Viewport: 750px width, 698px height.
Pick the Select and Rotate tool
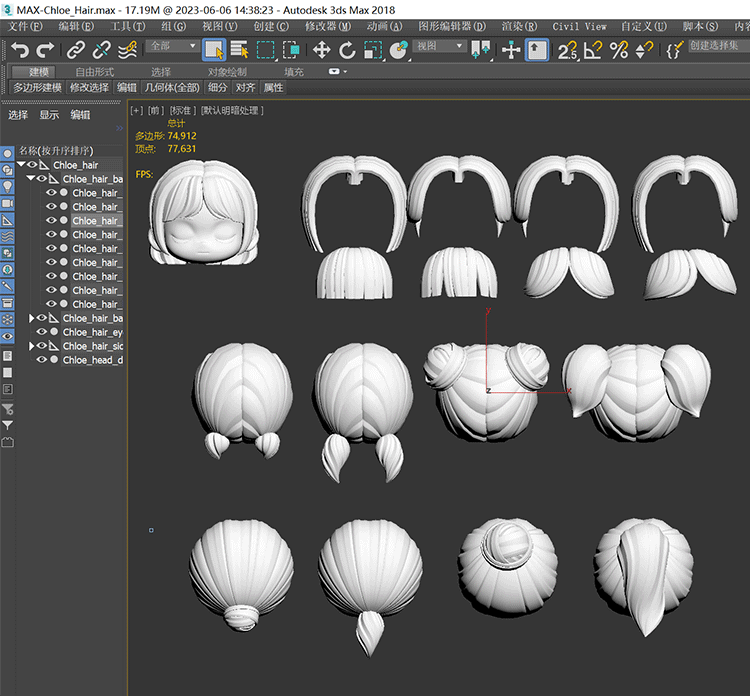pyautogui.click(x=347, y=49)
